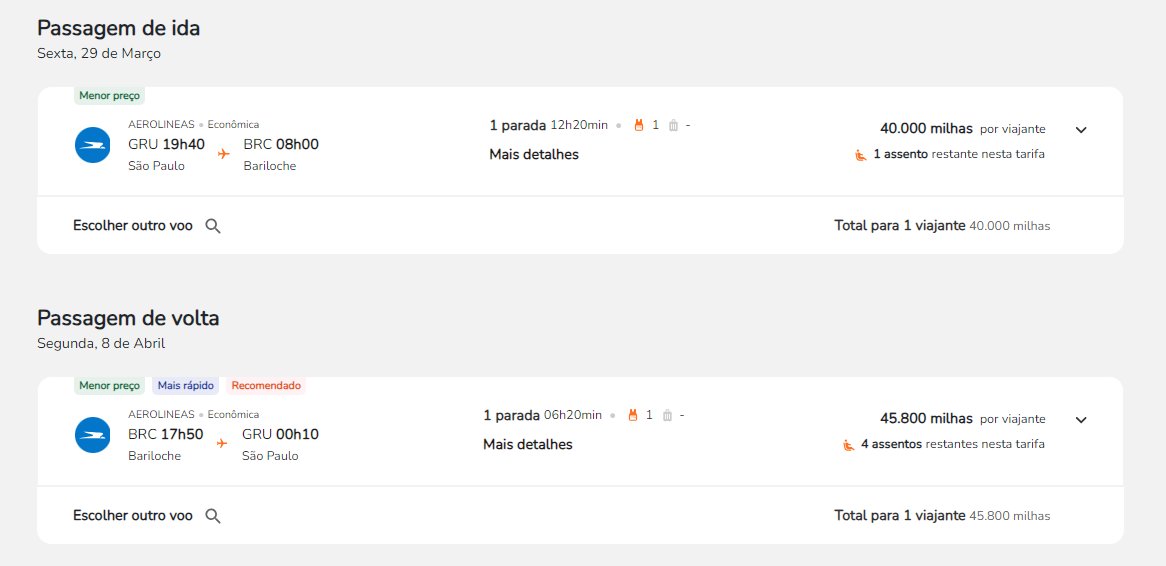Click the orange backpack icon on return flight
This screenshot has width=1166, height=566.
pyautogui.click(x=633, y=415)
